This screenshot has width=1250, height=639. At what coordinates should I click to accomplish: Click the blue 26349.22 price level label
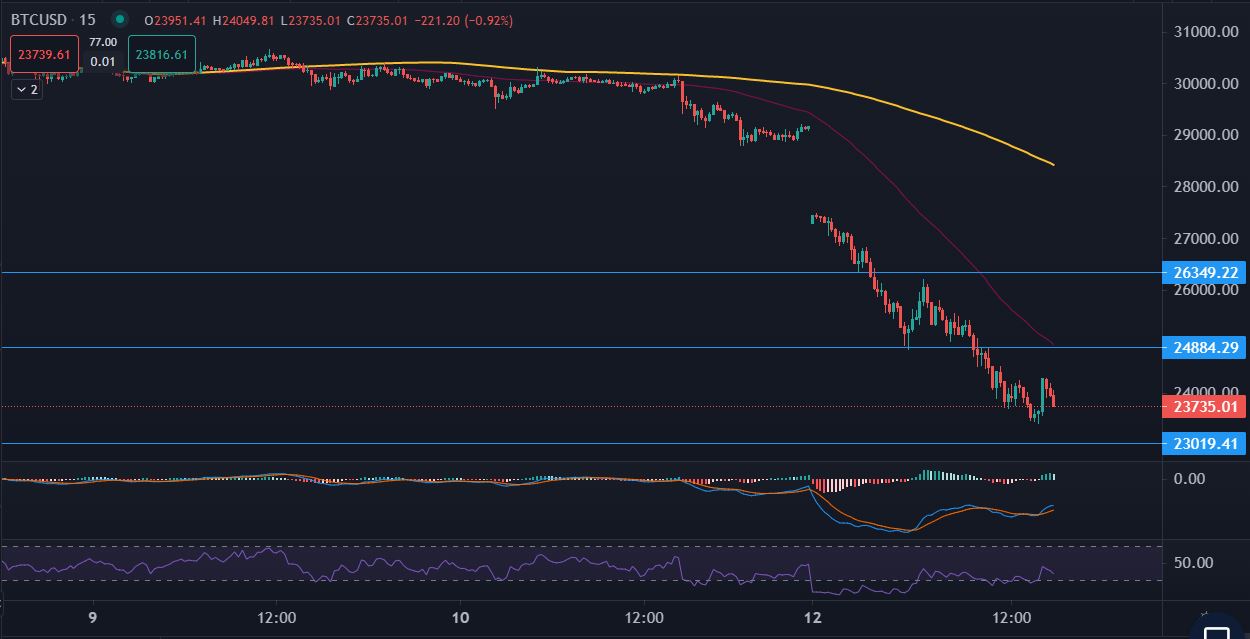pos(1203,273)
